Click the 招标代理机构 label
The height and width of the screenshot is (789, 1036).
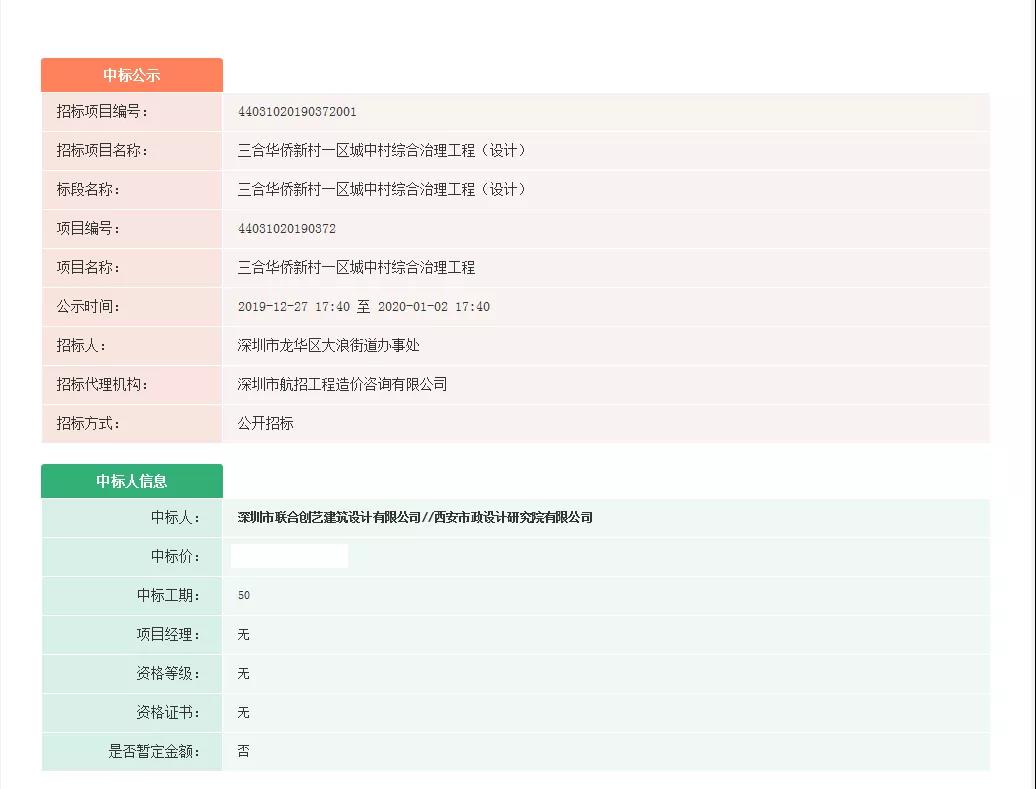pyautogui.click(x=102, y=385)
